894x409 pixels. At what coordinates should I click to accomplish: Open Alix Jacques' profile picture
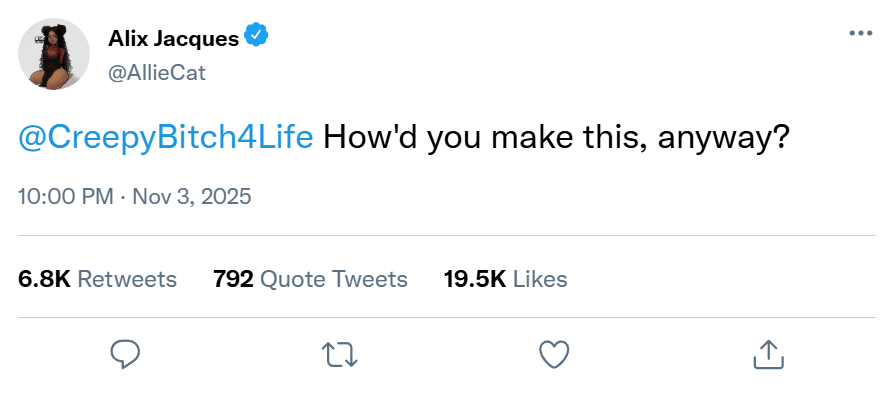(54, 53)
